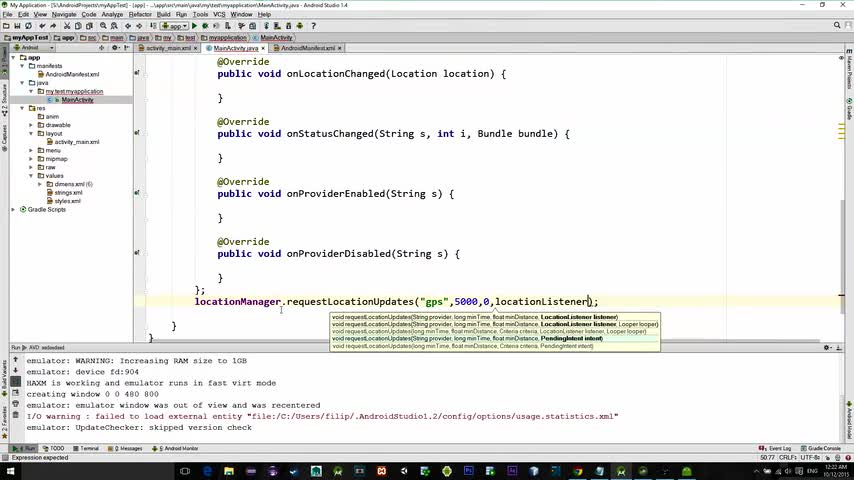Open the Event Log
This screenshot has width=854, height=480.
click(x=775, y=448)
